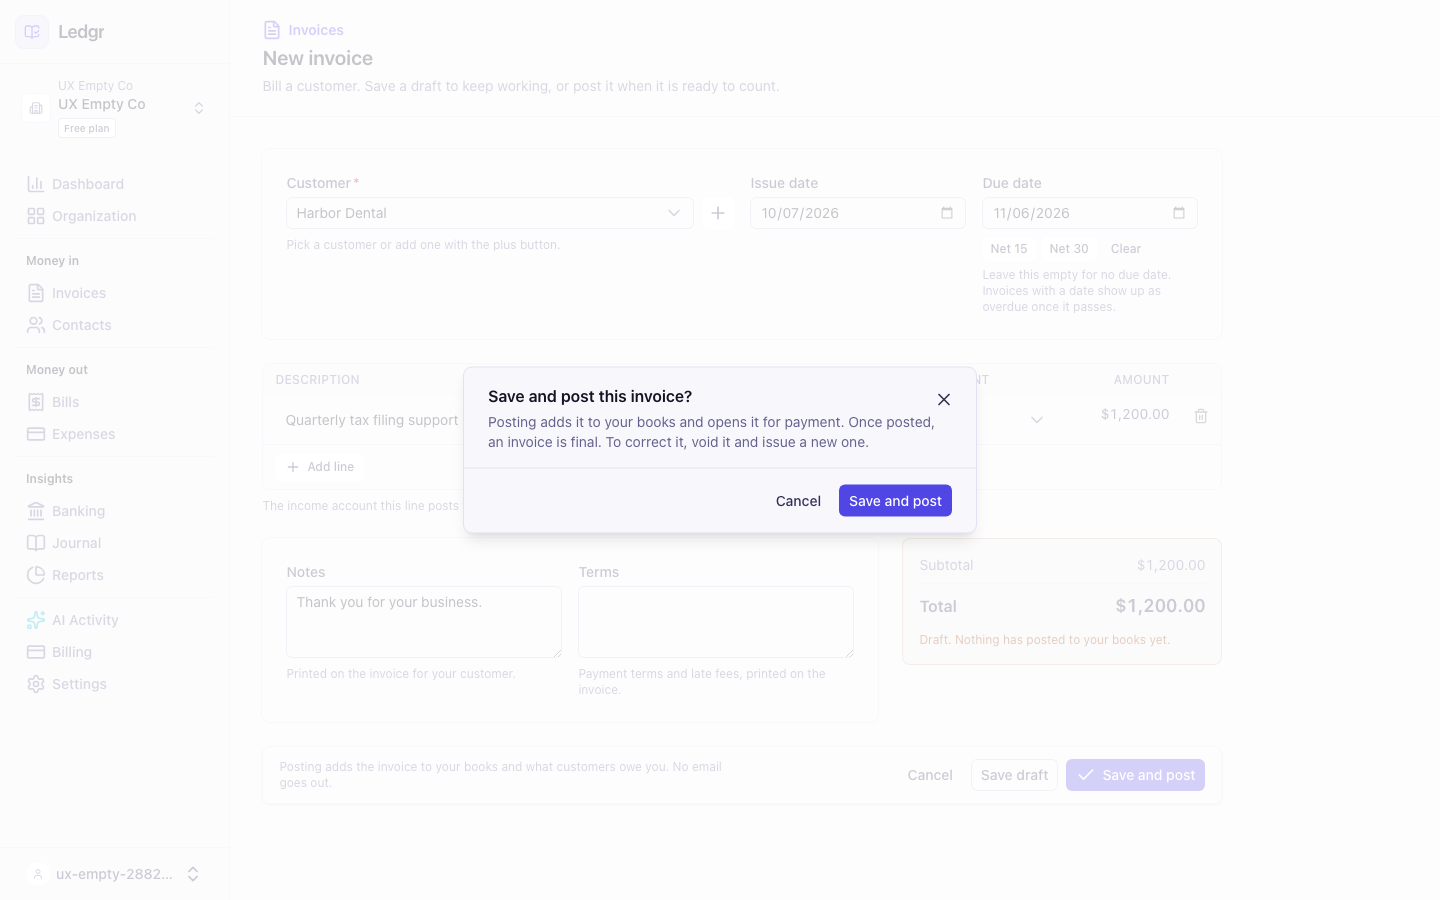This screenshot has width=1440, height=900.
Task: Click the user avatar icon
Action: tap(37, 874)
